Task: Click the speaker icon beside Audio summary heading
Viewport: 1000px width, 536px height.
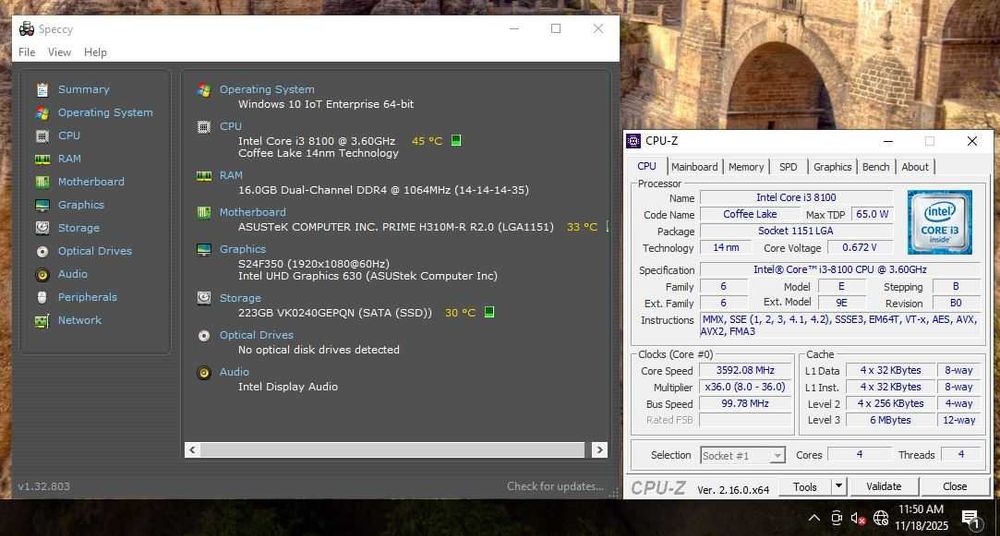Action: coord(204,373)
